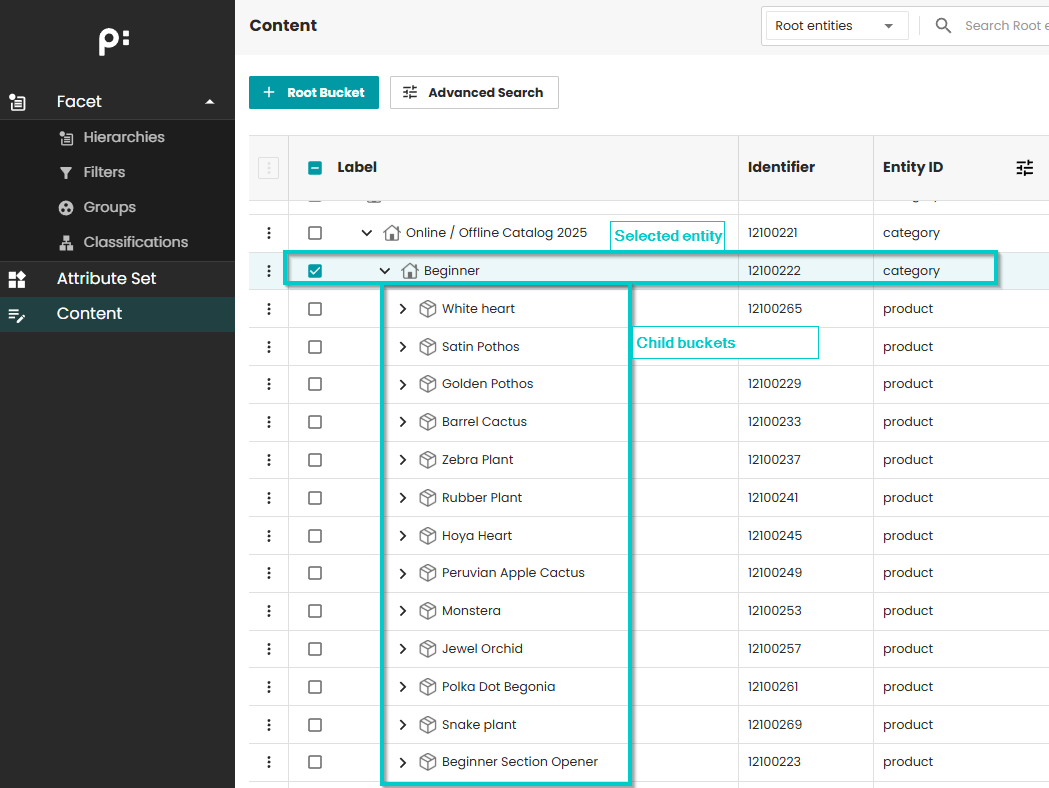This screenshot has width=1049, height=788.
Task: Open column settings icon next to Entity ID
Action: pos(1025,168)
